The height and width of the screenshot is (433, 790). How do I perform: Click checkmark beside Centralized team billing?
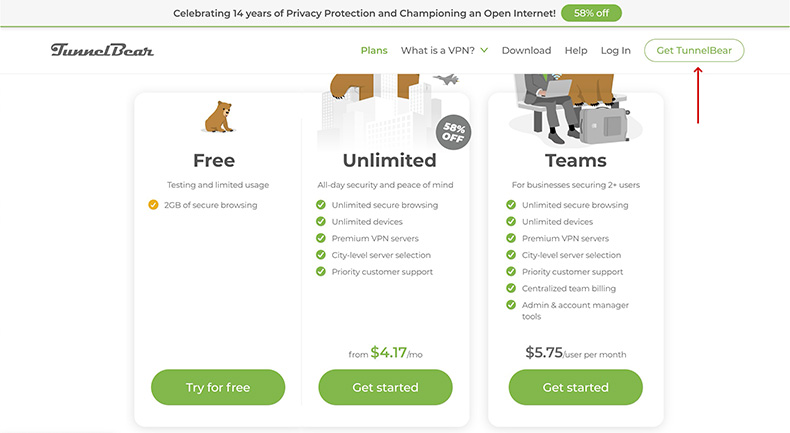click(511, 288)
